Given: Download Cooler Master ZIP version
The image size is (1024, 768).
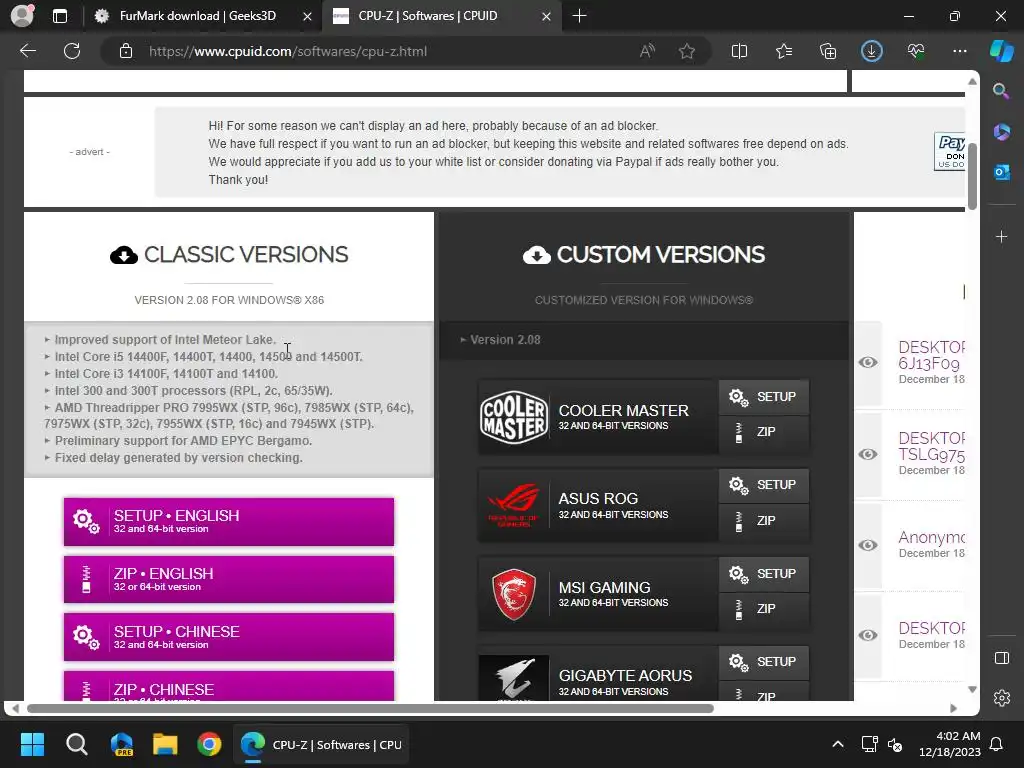Looking at the screenshot, I should pos(763,432).
